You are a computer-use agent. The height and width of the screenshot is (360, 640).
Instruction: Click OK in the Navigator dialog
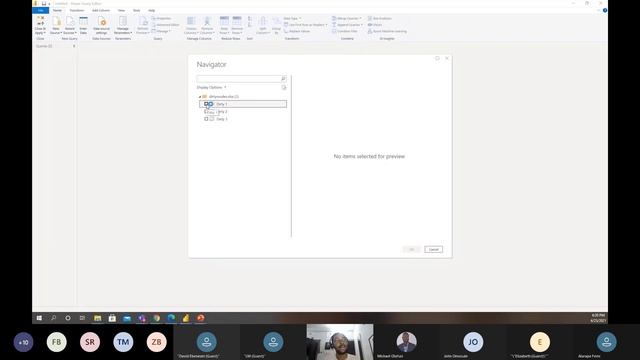(411, 249)
